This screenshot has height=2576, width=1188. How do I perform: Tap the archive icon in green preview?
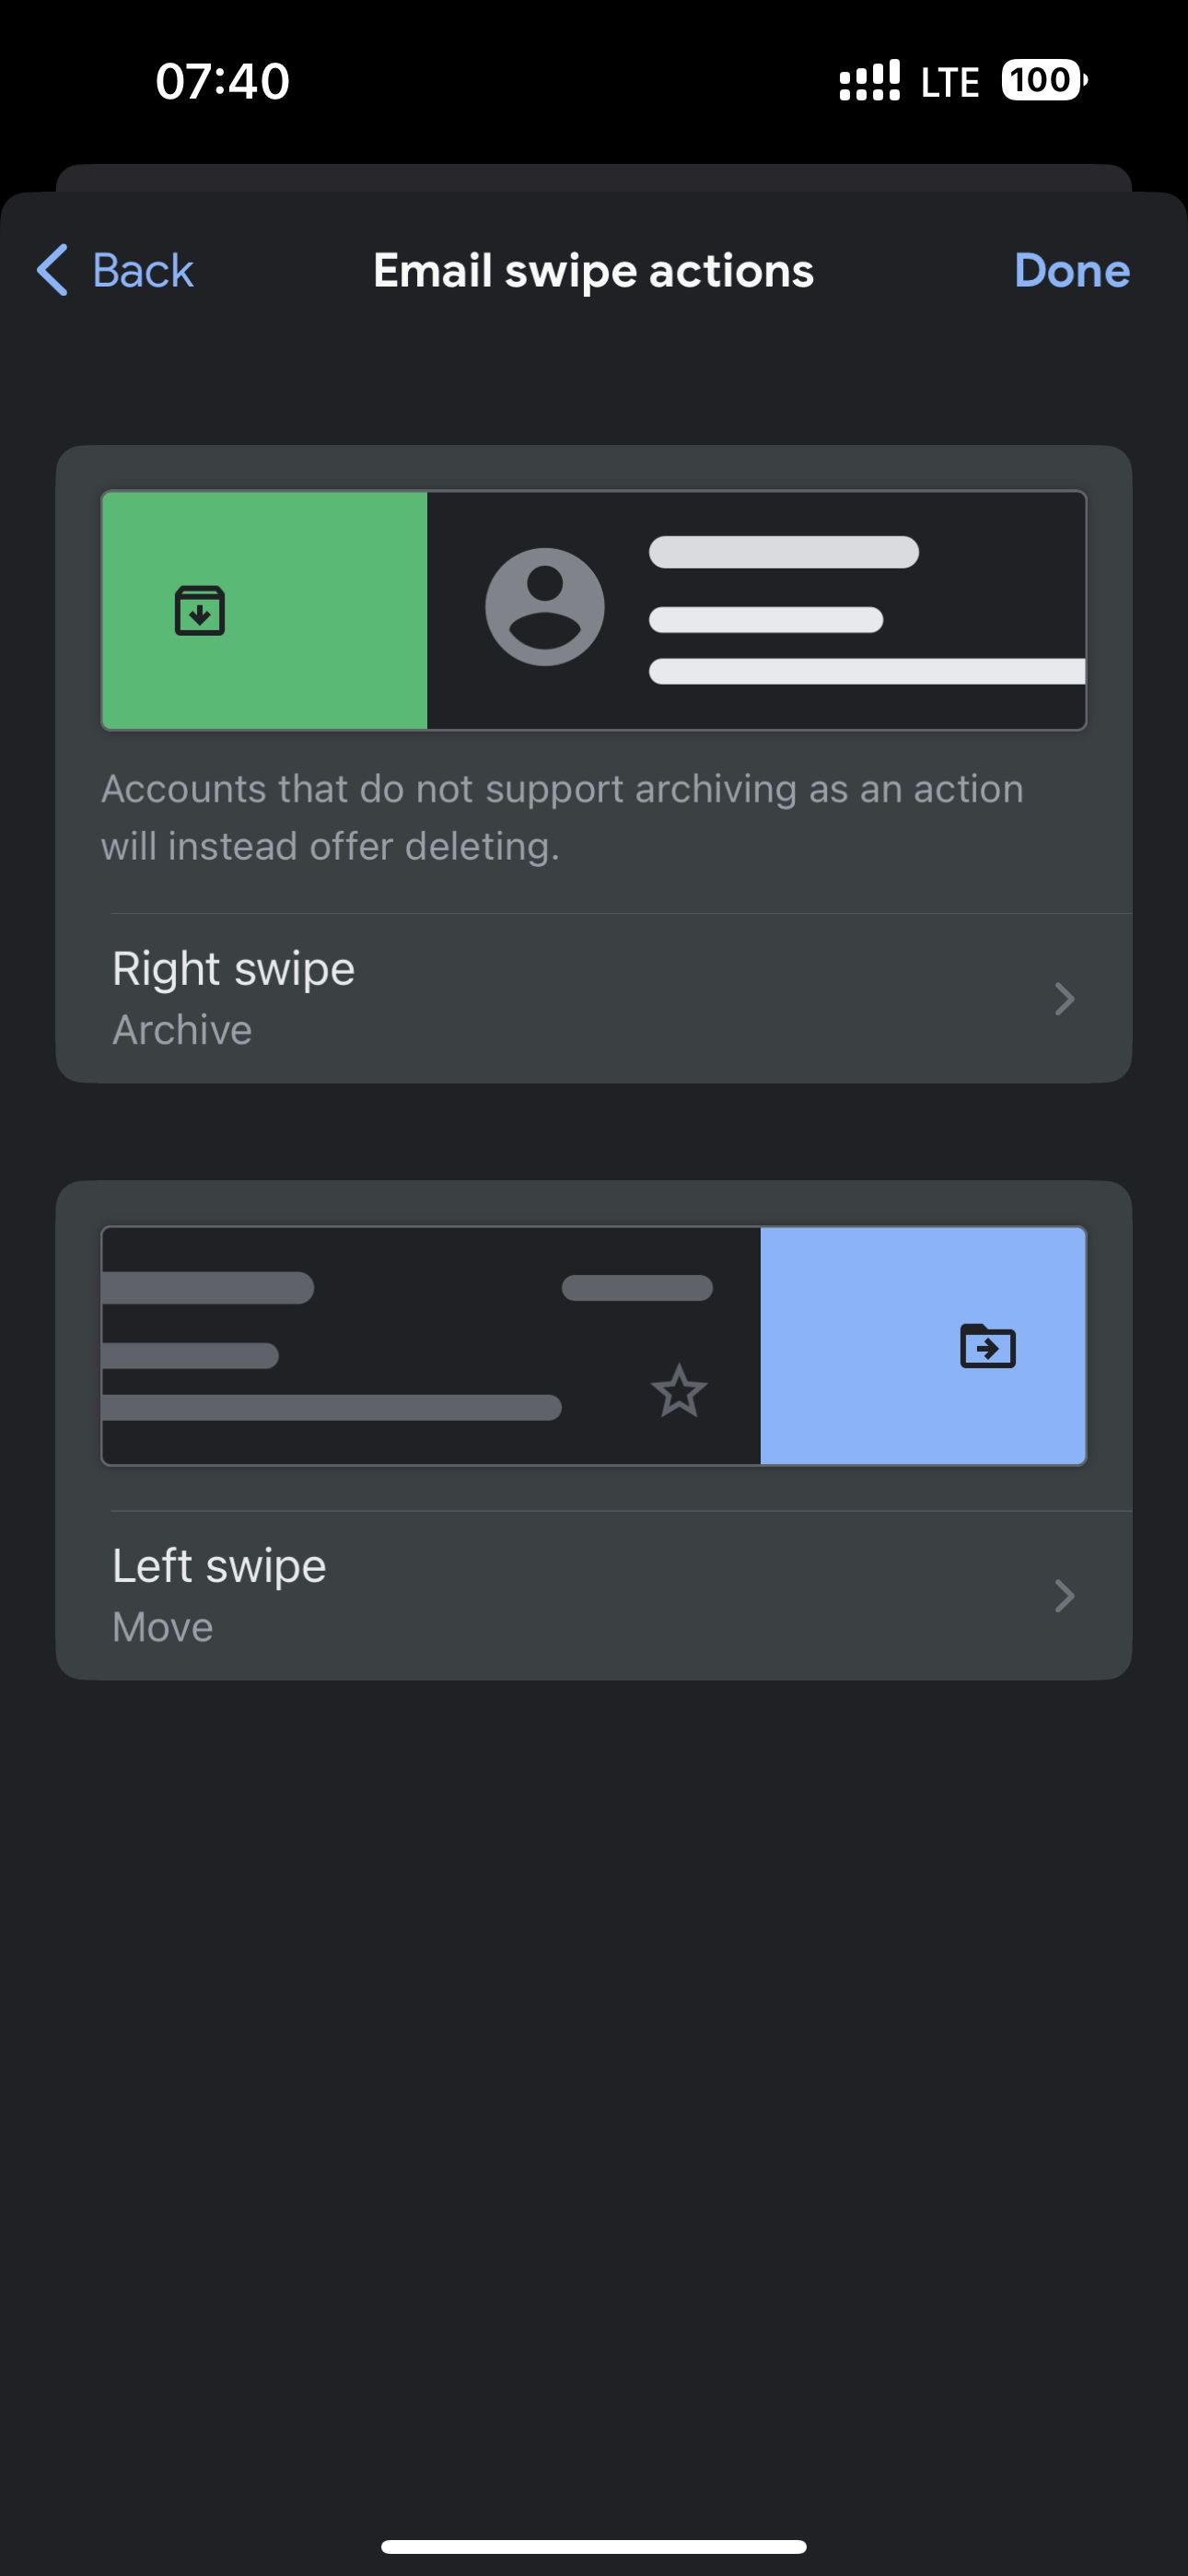coord(200,611)
